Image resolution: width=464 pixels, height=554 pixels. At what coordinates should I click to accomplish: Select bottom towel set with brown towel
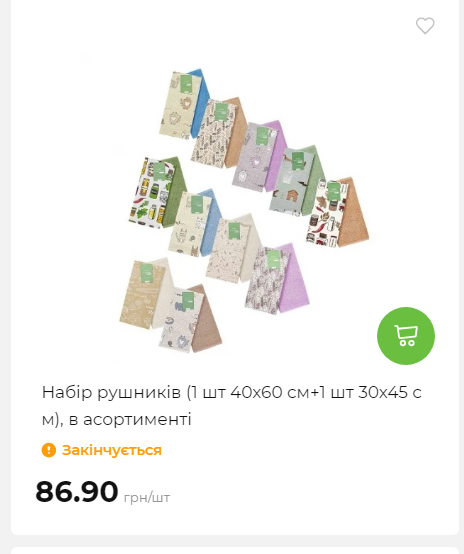pos(190,319)
